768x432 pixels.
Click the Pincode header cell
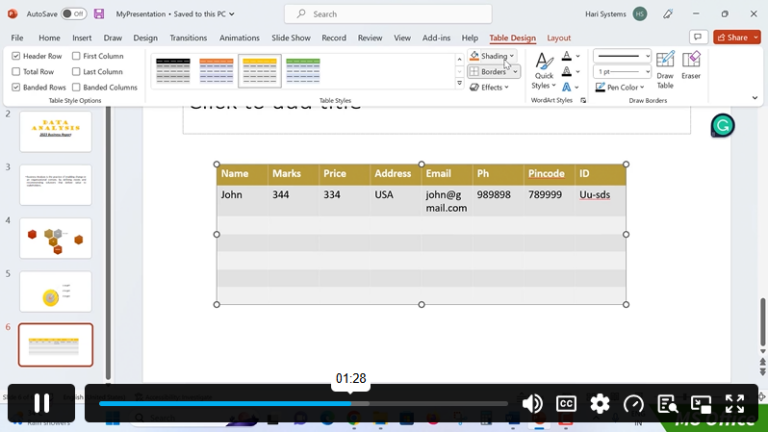[x=549, y=174]
